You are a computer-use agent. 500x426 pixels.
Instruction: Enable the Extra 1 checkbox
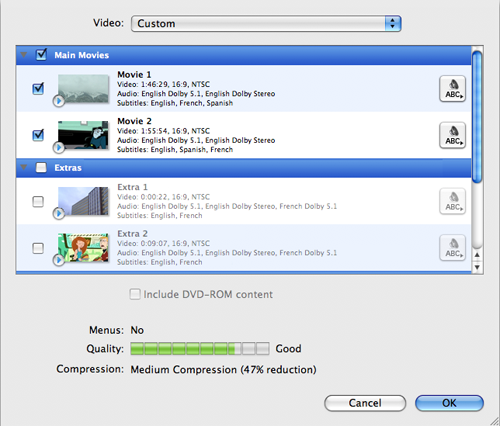38,201
